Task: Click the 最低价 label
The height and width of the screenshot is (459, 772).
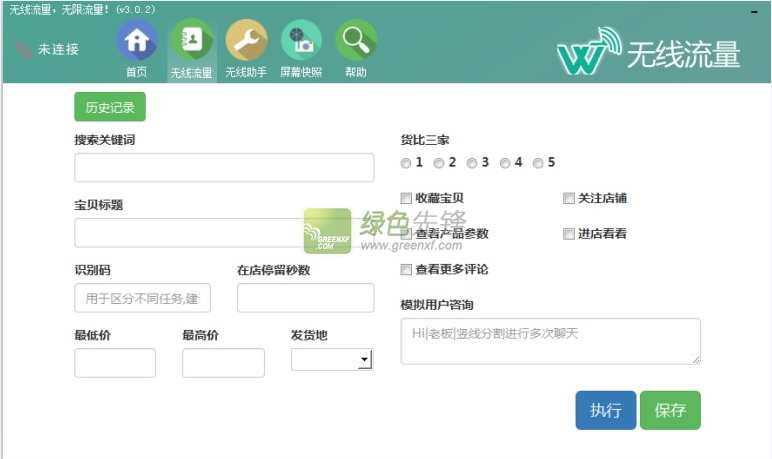Action: tap(93, 335)
